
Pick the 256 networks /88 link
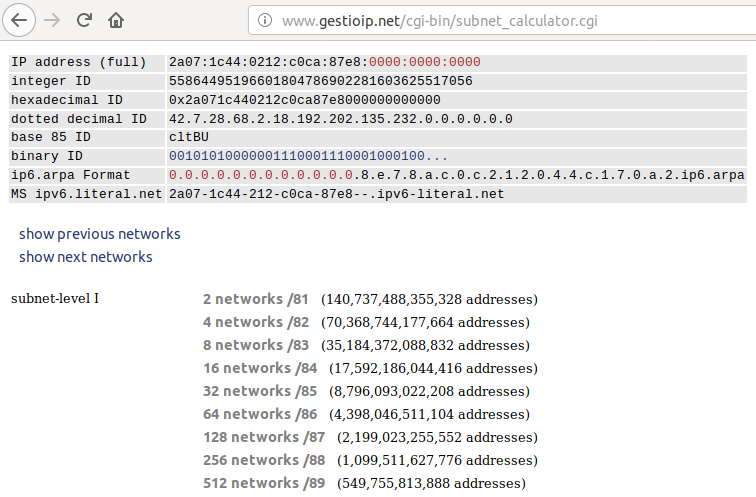pos(264,460)
